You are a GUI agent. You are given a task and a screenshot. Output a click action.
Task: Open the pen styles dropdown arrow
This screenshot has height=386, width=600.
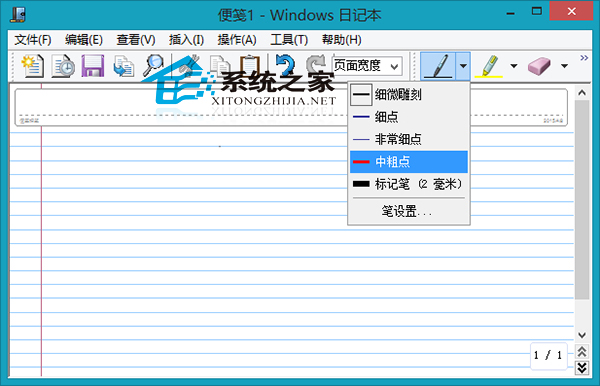463,66
